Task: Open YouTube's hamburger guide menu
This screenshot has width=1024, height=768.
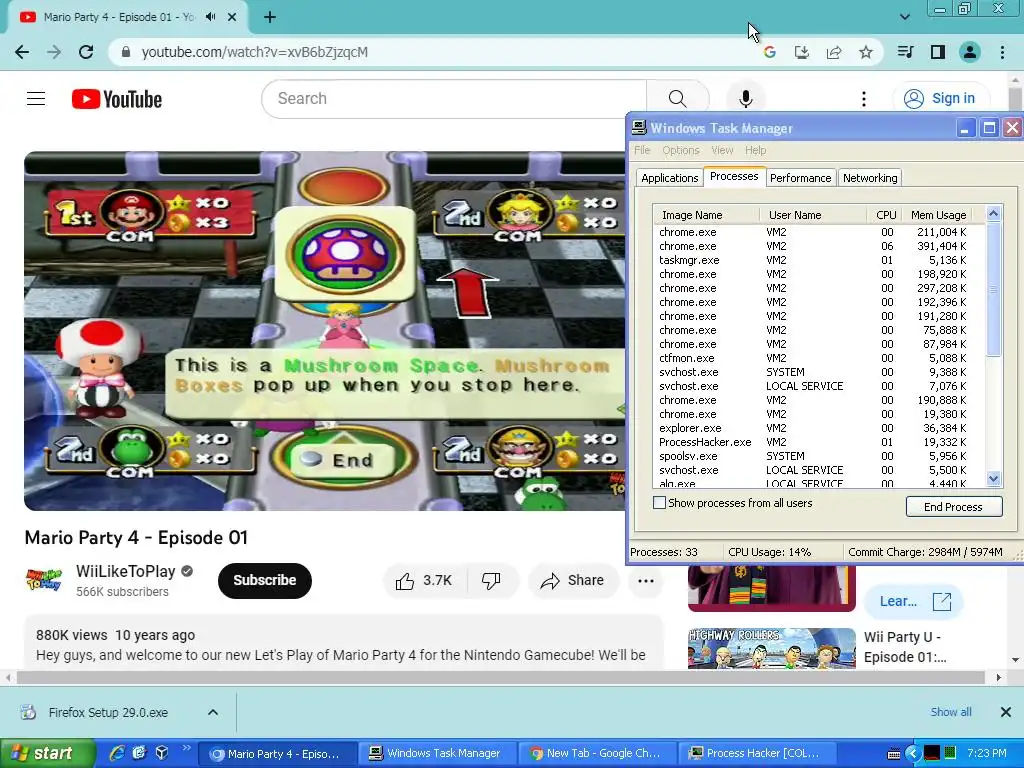Action: (x=36, y=99)
